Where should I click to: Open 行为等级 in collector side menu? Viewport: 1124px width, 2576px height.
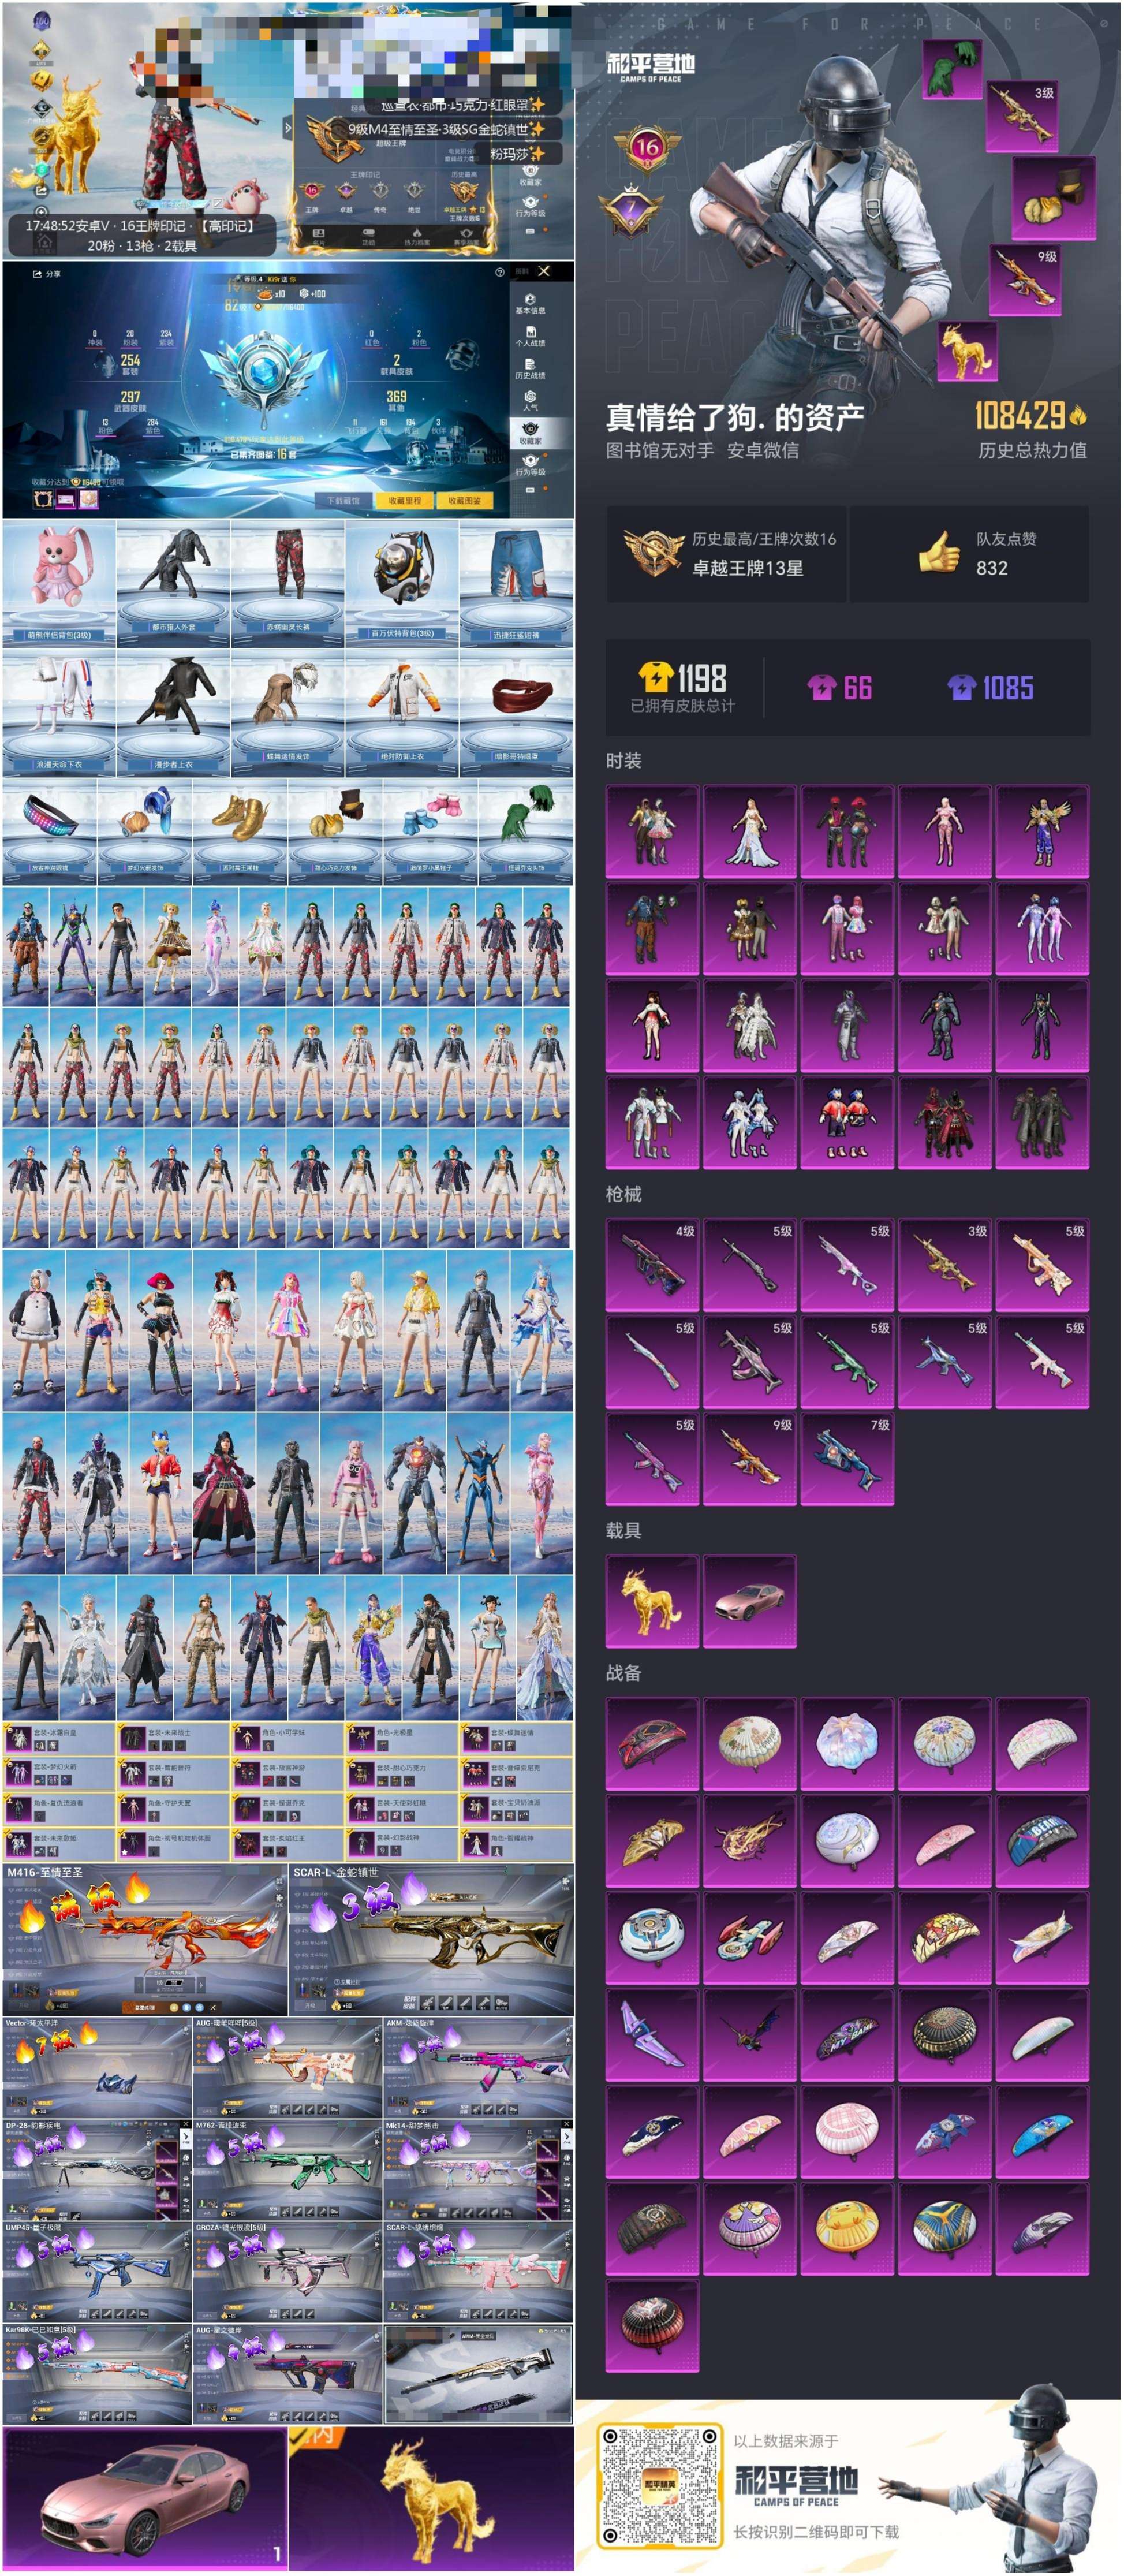(x=530, y=466)
